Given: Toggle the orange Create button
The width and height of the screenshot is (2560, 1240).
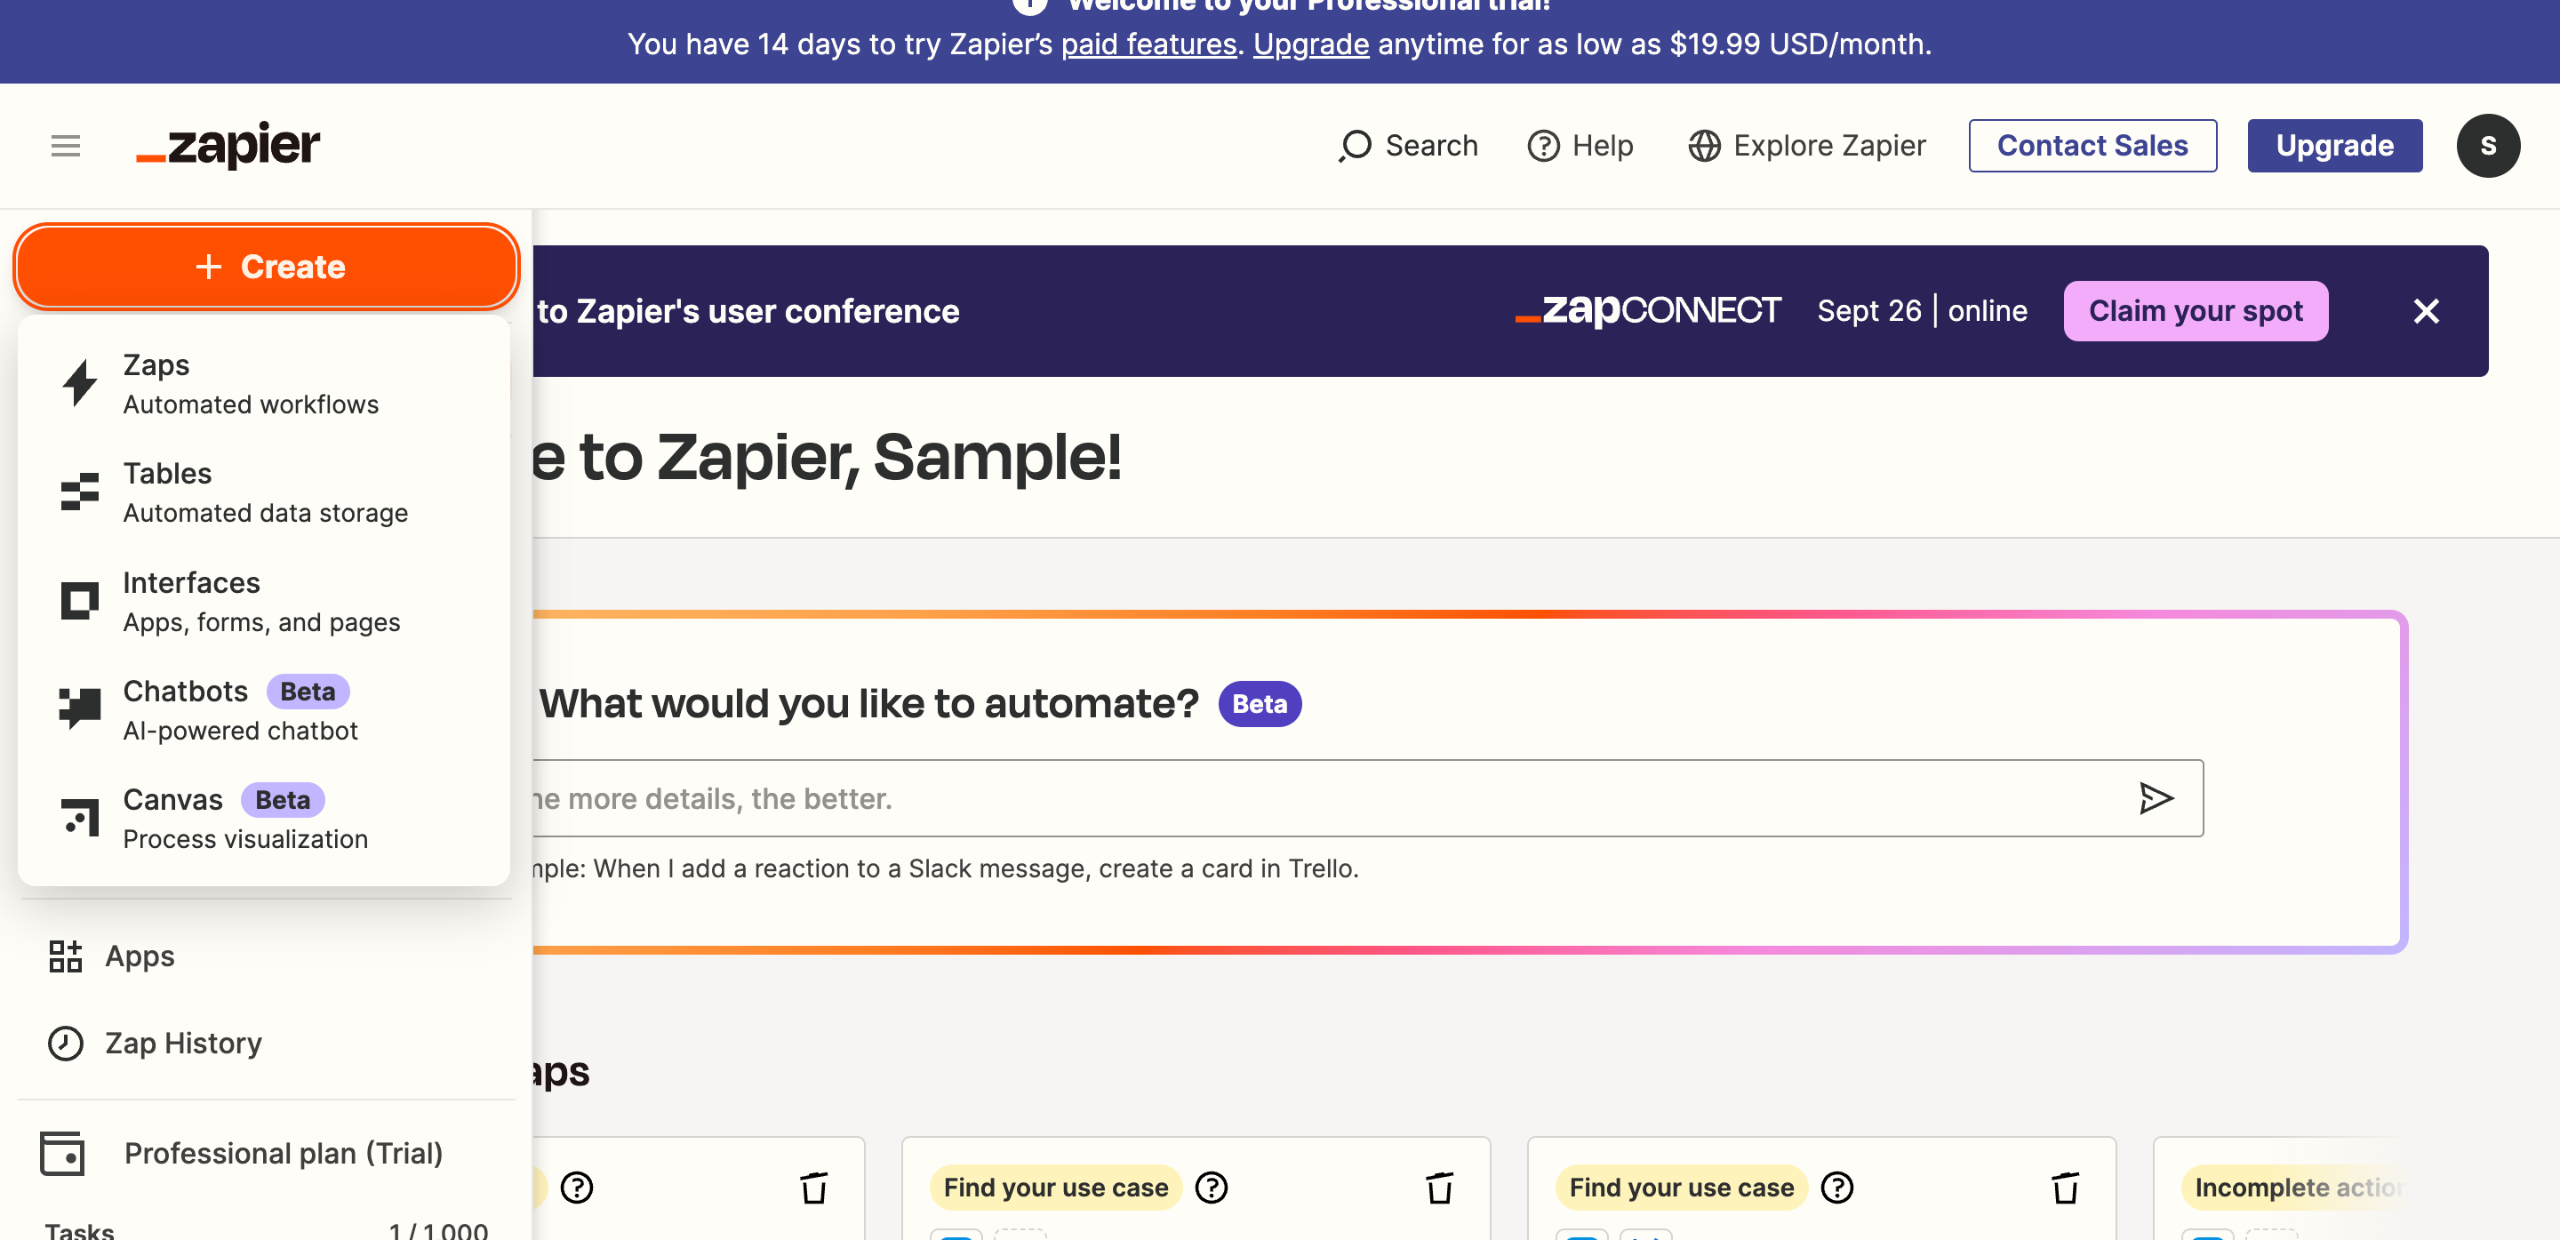Looking at the screenshot, I should coord(267,267).
